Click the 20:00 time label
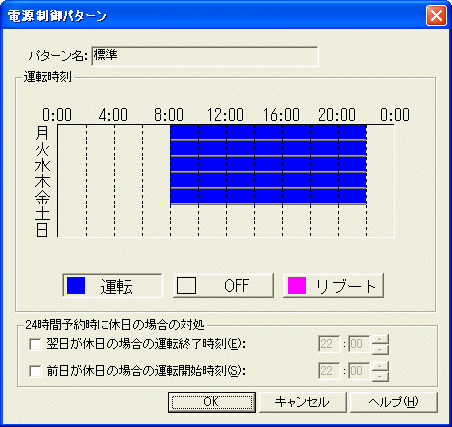 pyautogui.click(x=337, y=115)
